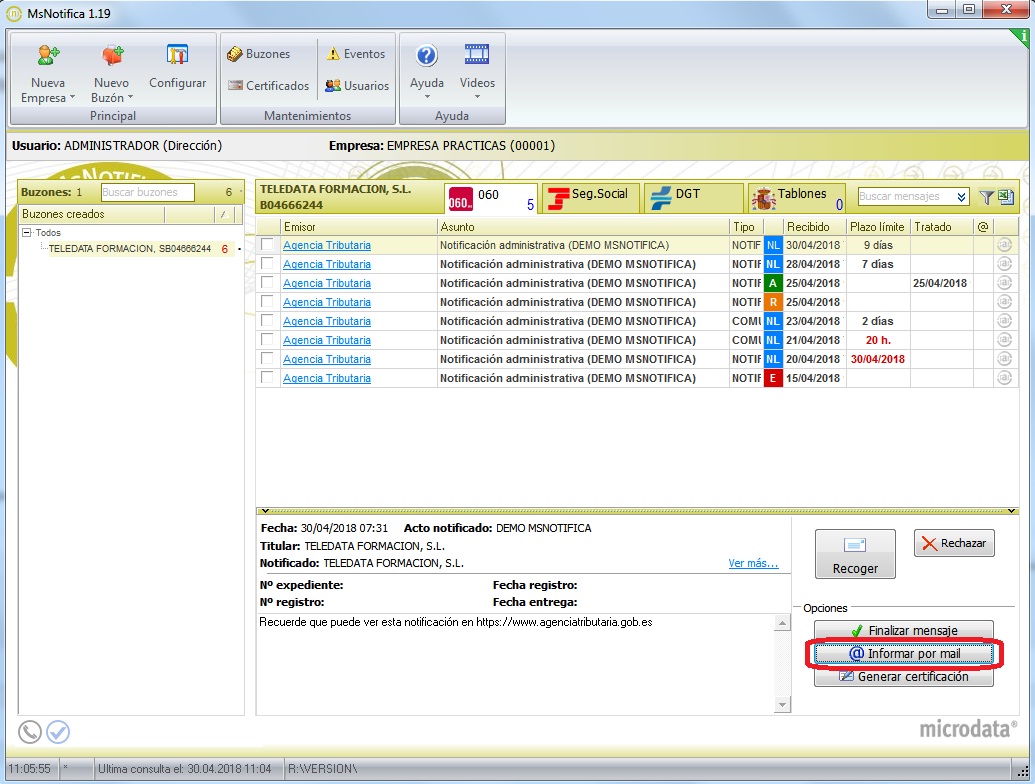
Task: Open Certificados maintenance
Action: (268, 86)
